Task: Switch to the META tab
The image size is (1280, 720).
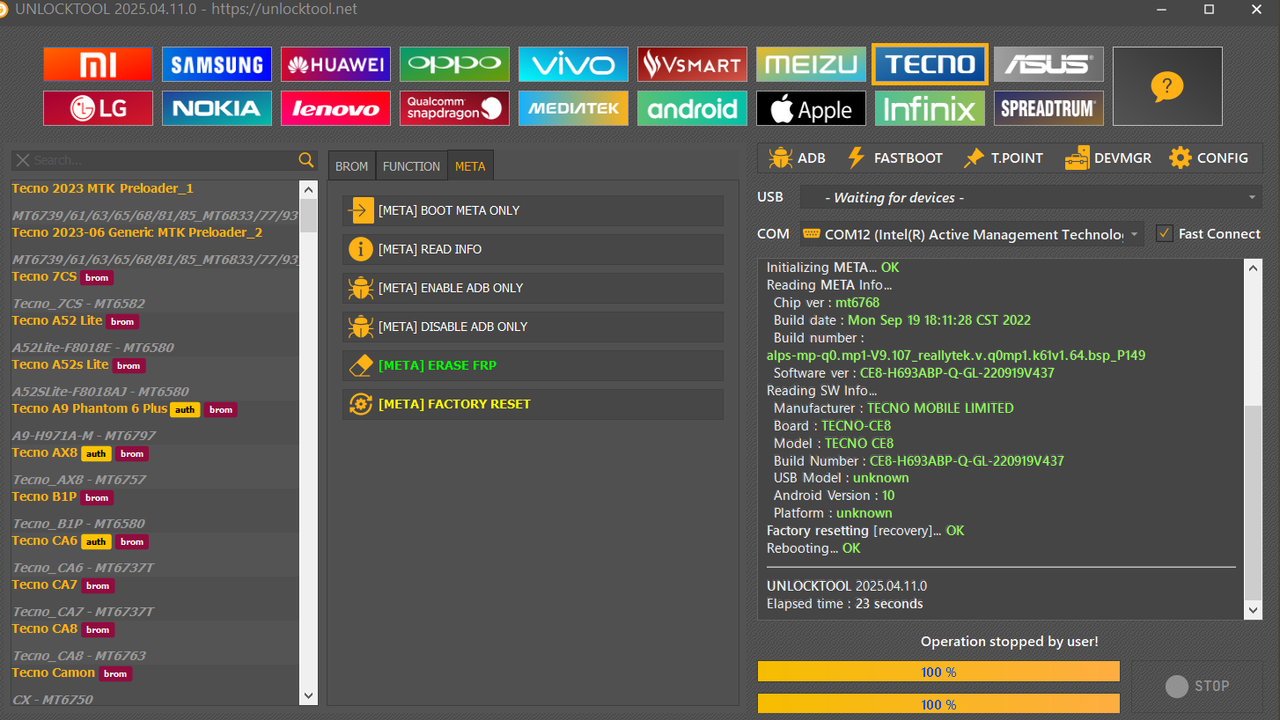Action: [x=470, y=166]
